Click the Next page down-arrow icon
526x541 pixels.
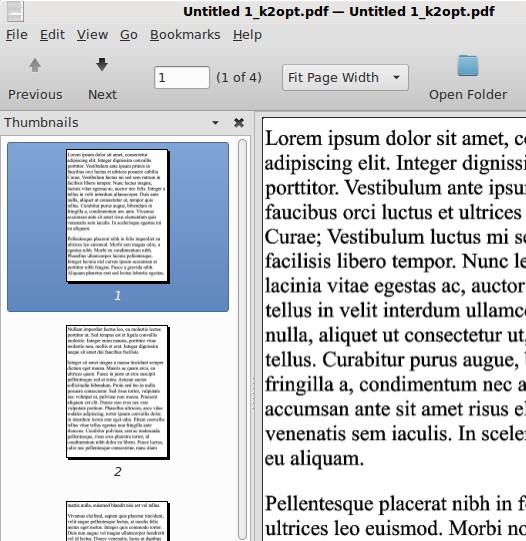[x=102, y=65]
